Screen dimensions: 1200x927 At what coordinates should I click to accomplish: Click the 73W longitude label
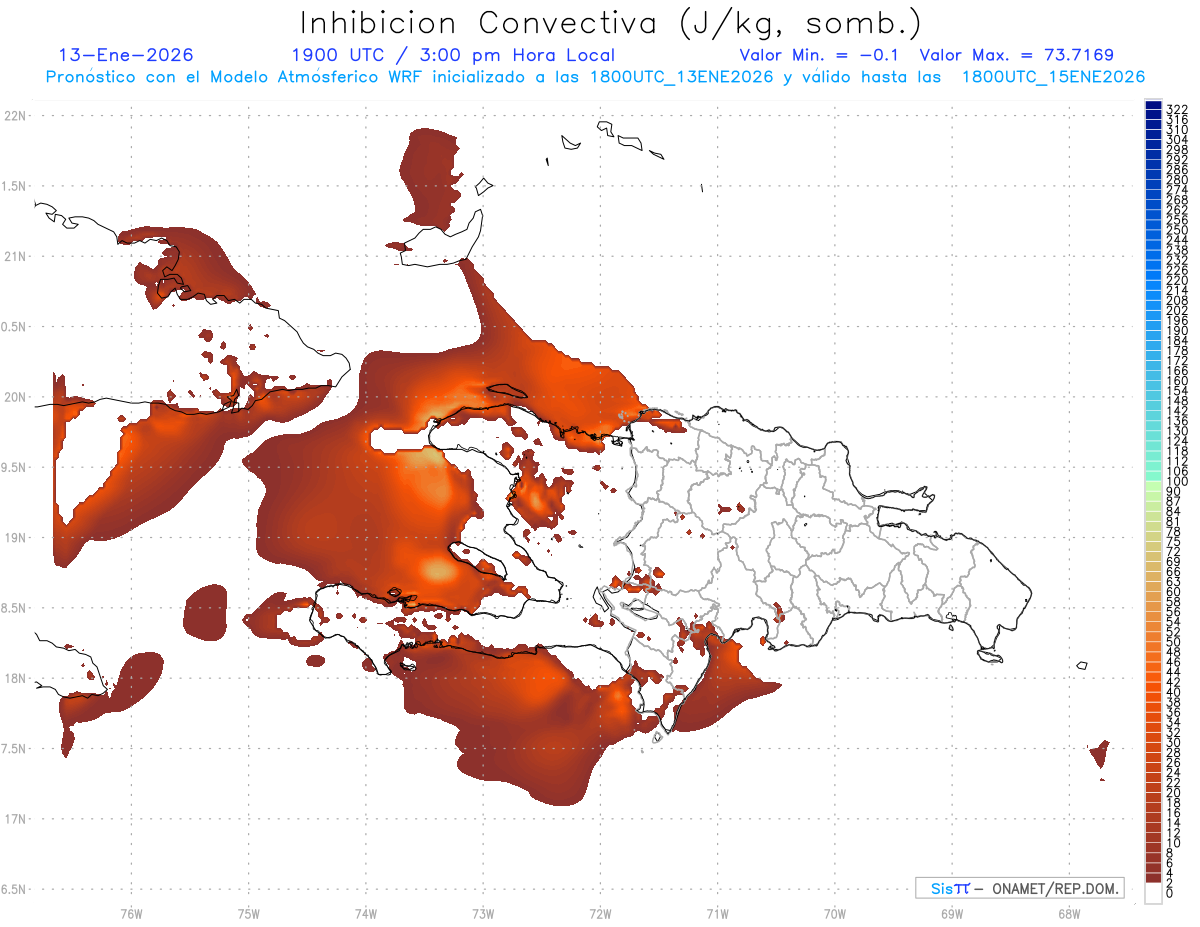click(x=483, y=913)
